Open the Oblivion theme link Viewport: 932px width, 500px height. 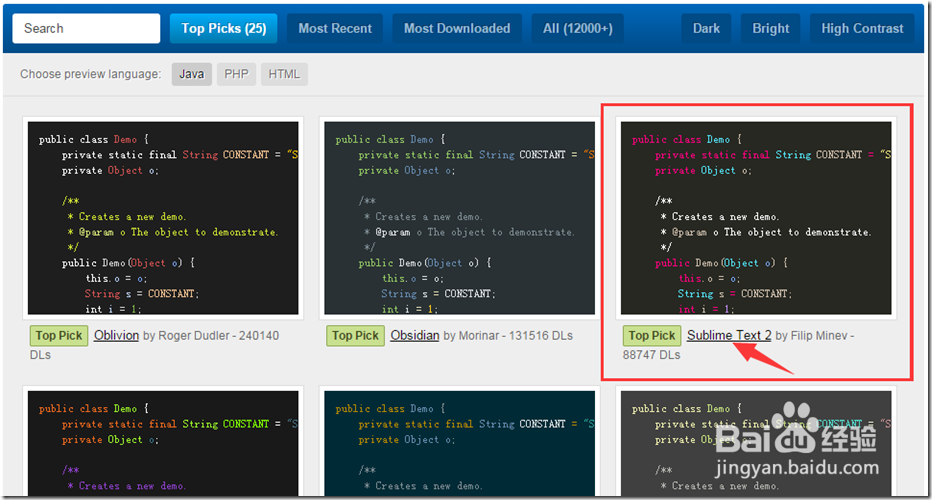116,335
